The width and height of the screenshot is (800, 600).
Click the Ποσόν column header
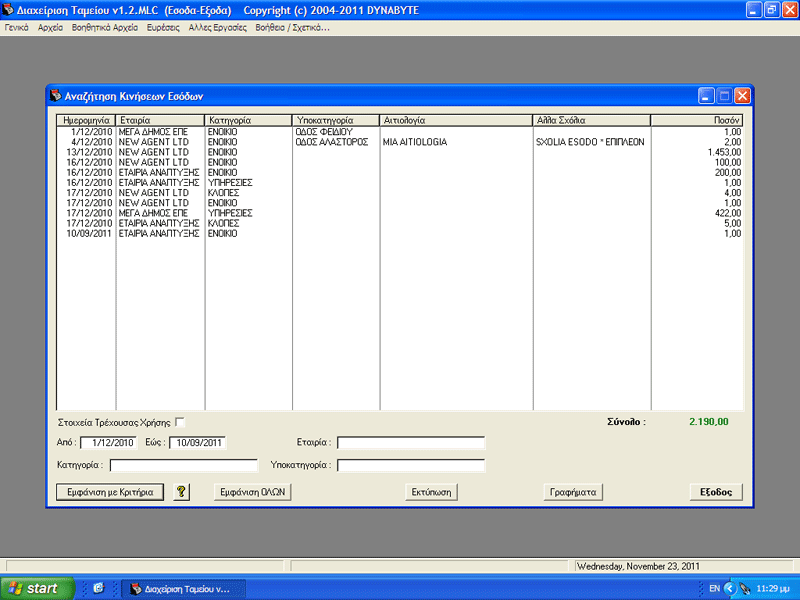tap(697, 120)
